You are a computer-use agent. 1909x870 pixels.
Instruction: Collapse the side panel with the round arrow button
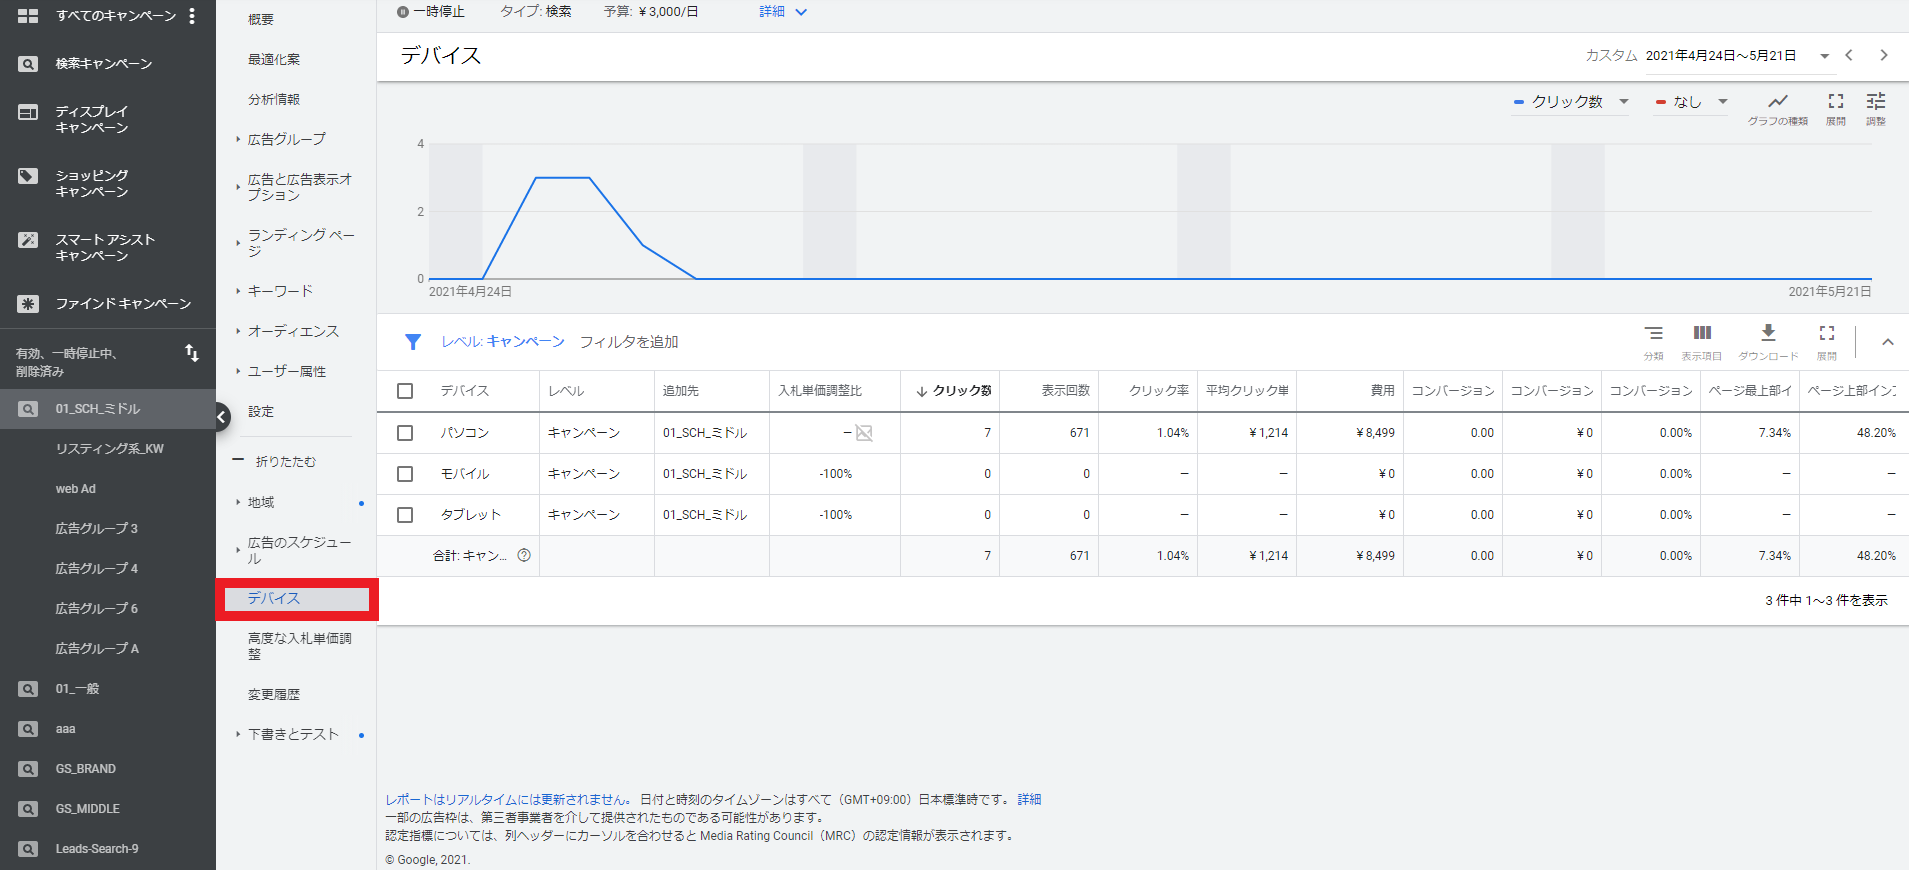coord(221,417)
